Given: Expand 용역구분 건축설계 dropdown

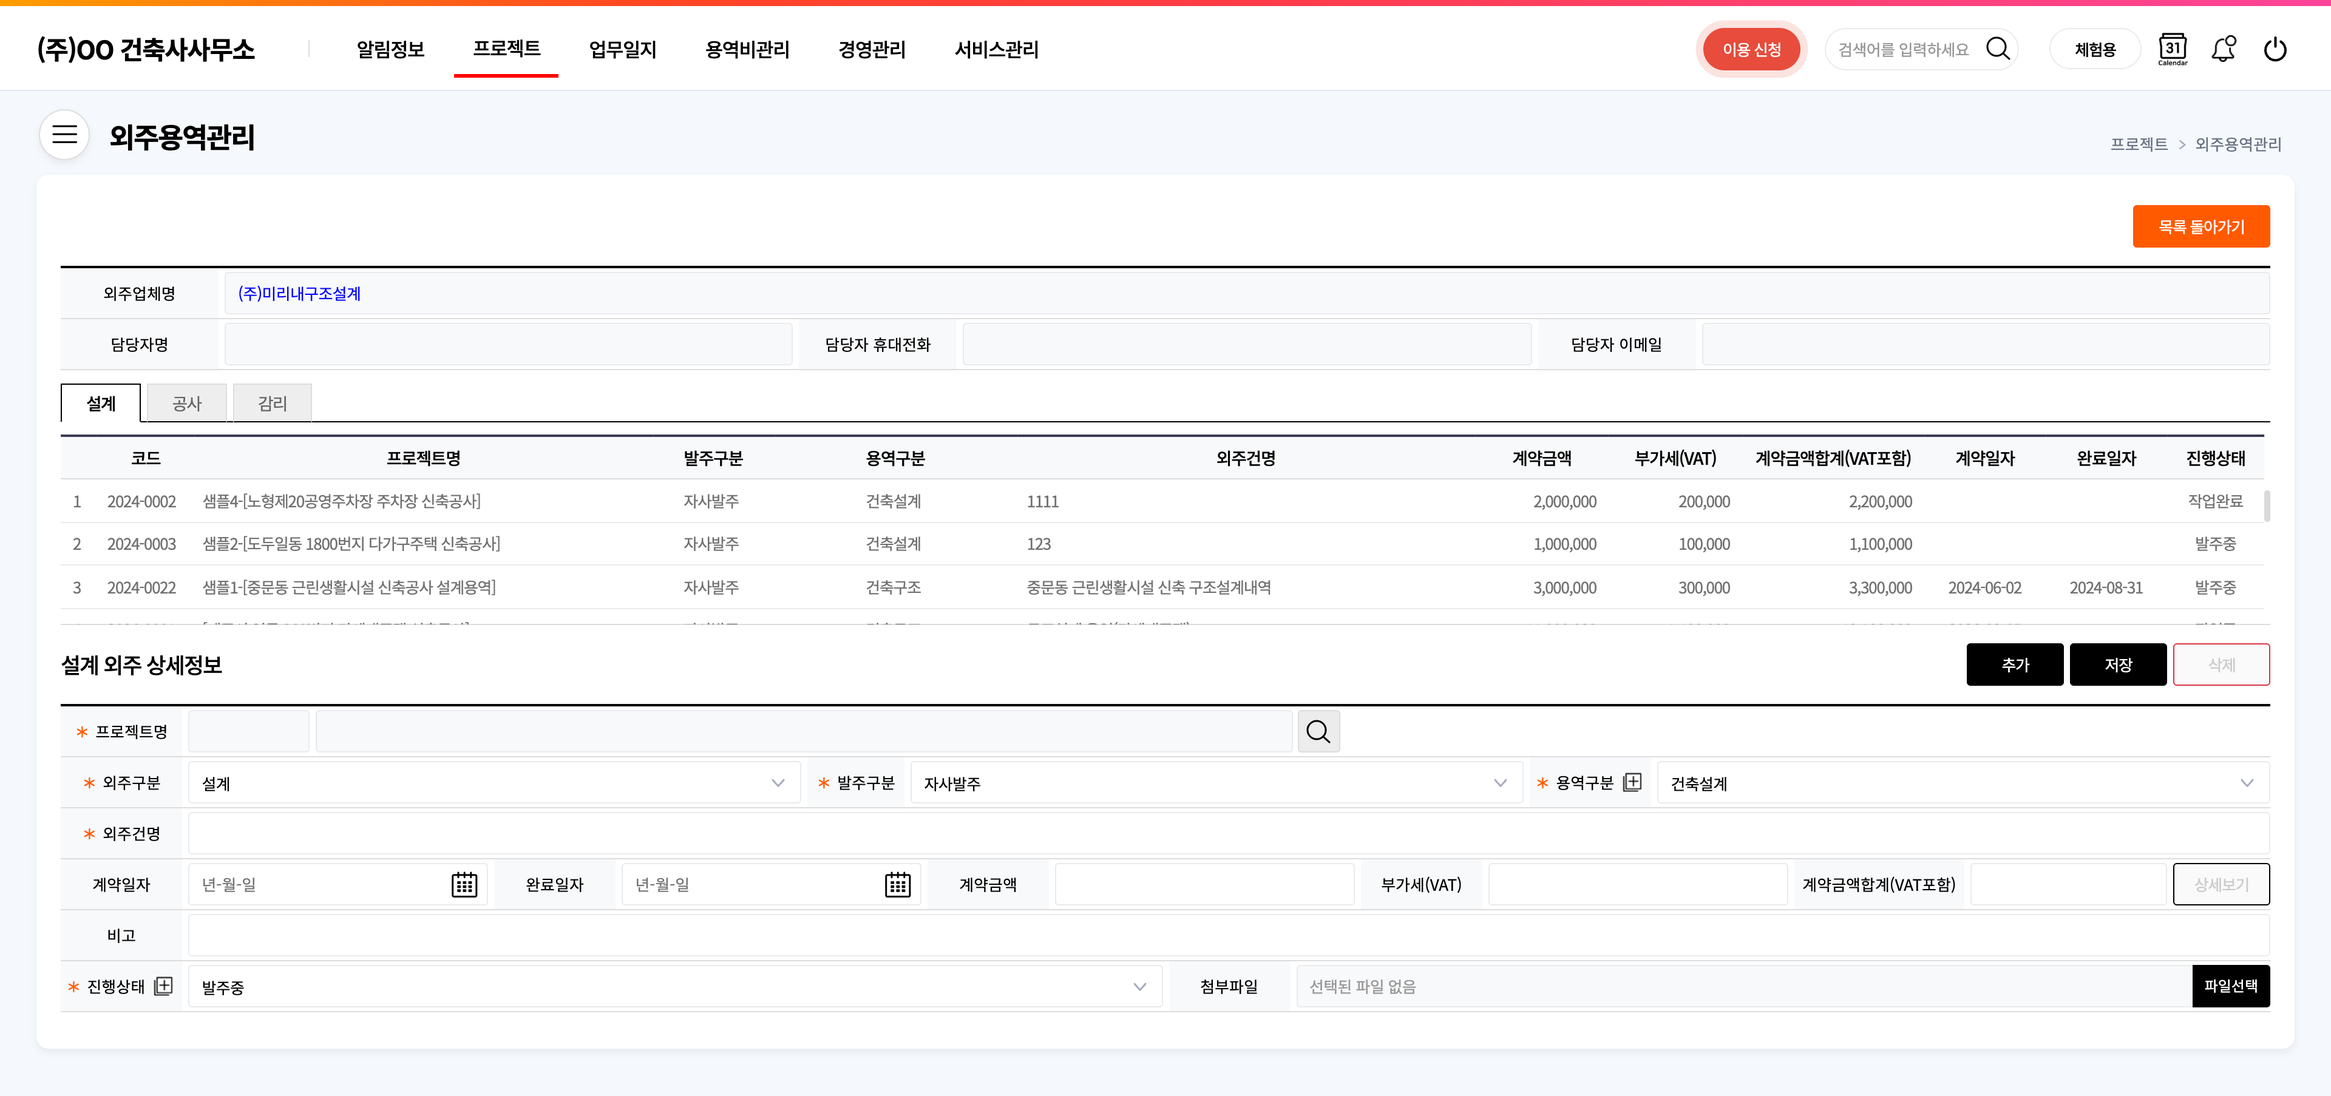Looking at the screenshot, I should tap(1963, 783).
